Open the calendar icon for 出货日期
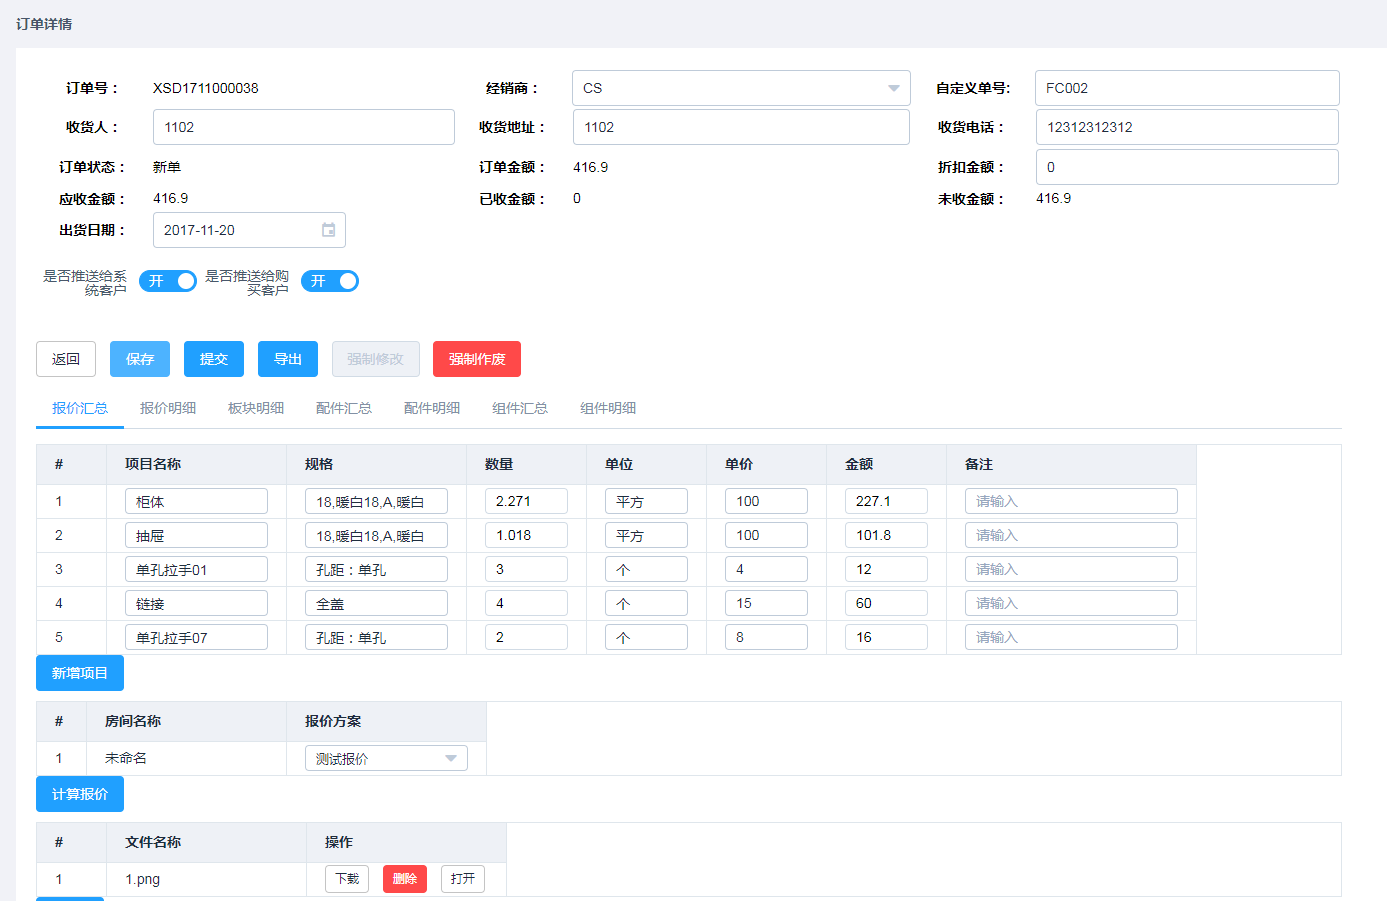This screenshot has width=1387, height=901. [328, 230]
